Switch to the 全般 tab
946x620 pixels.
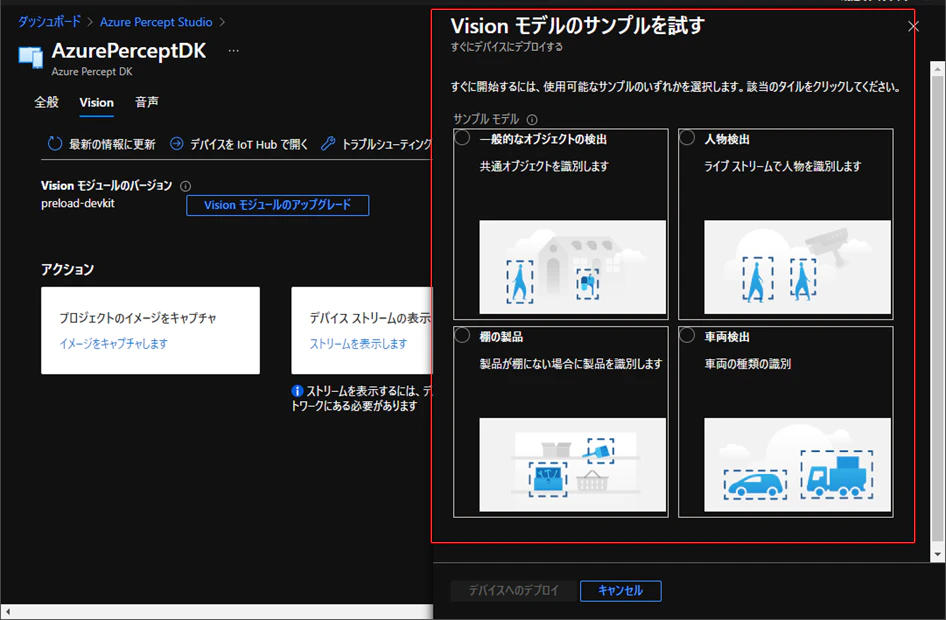click(x=46, y=102)
